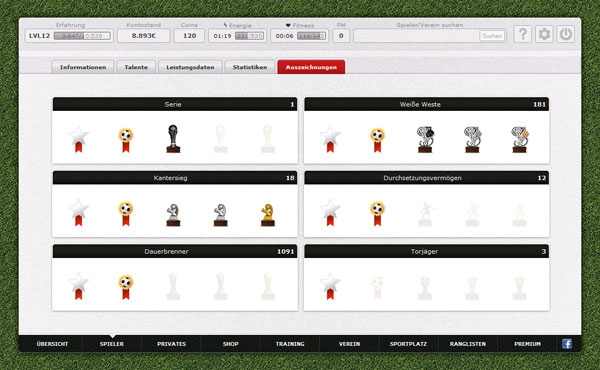The height and width of the screenshot is (370, 600).
Task: Select the football rosette under Dauerbrenner
Action: (126, 287)
